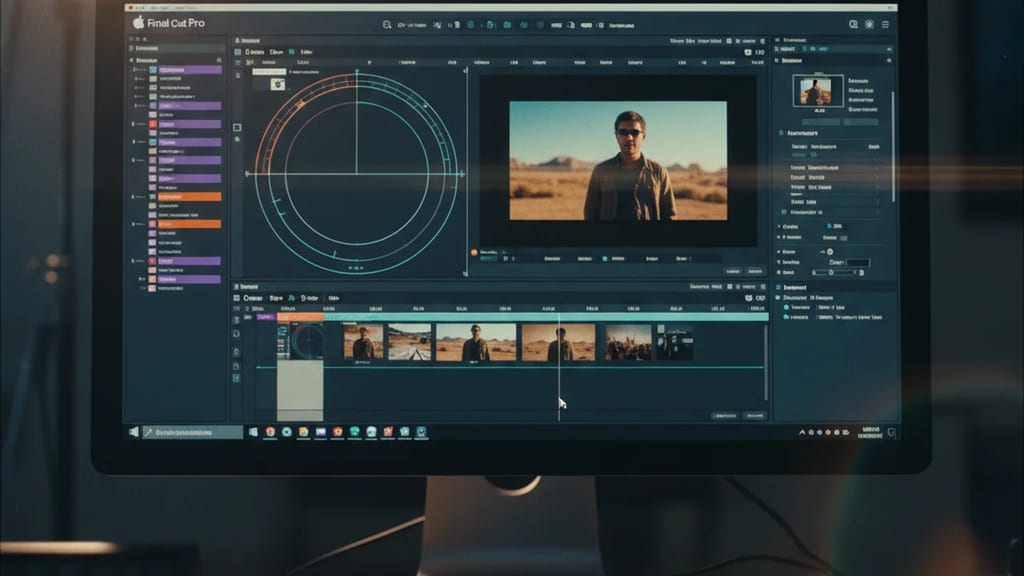Click the left button at the timeline's bottom edge
This screenshot has height=576, width=1024.
coord(724,415)
